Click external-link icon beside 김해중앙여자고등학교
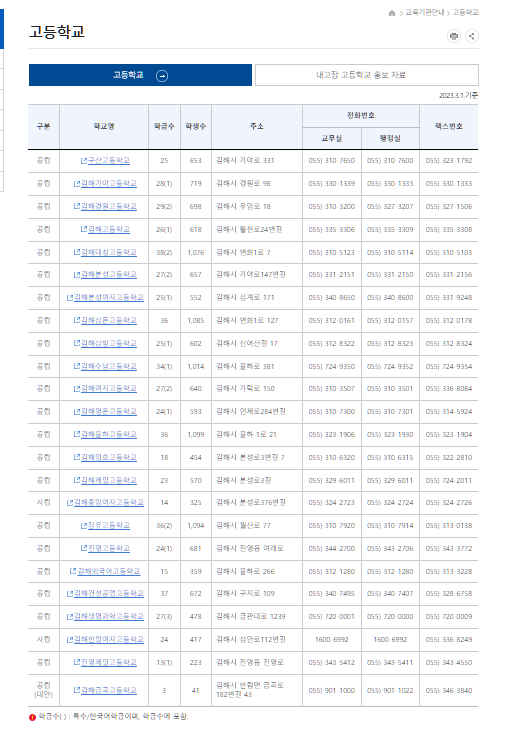The height and width of the screenshot is (742, 507). click(70, 503)
